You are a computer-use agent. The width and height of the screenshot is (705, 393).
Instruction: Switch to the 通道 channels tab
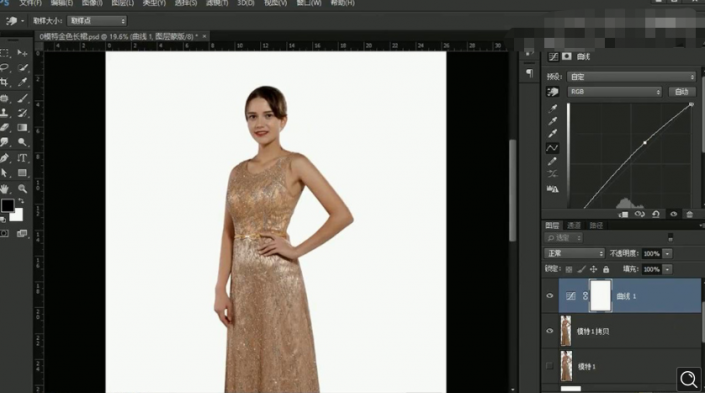[574, 226]
